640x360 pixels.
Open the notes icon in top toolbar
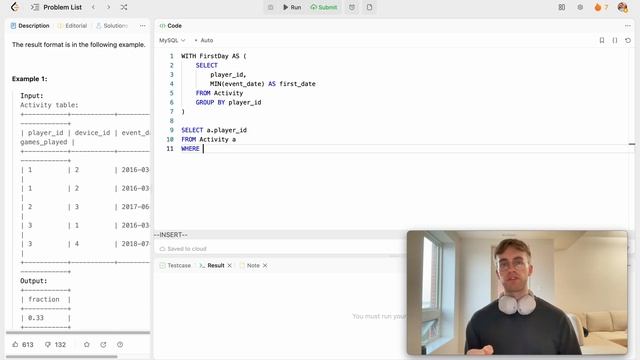(x=369, y=7)
